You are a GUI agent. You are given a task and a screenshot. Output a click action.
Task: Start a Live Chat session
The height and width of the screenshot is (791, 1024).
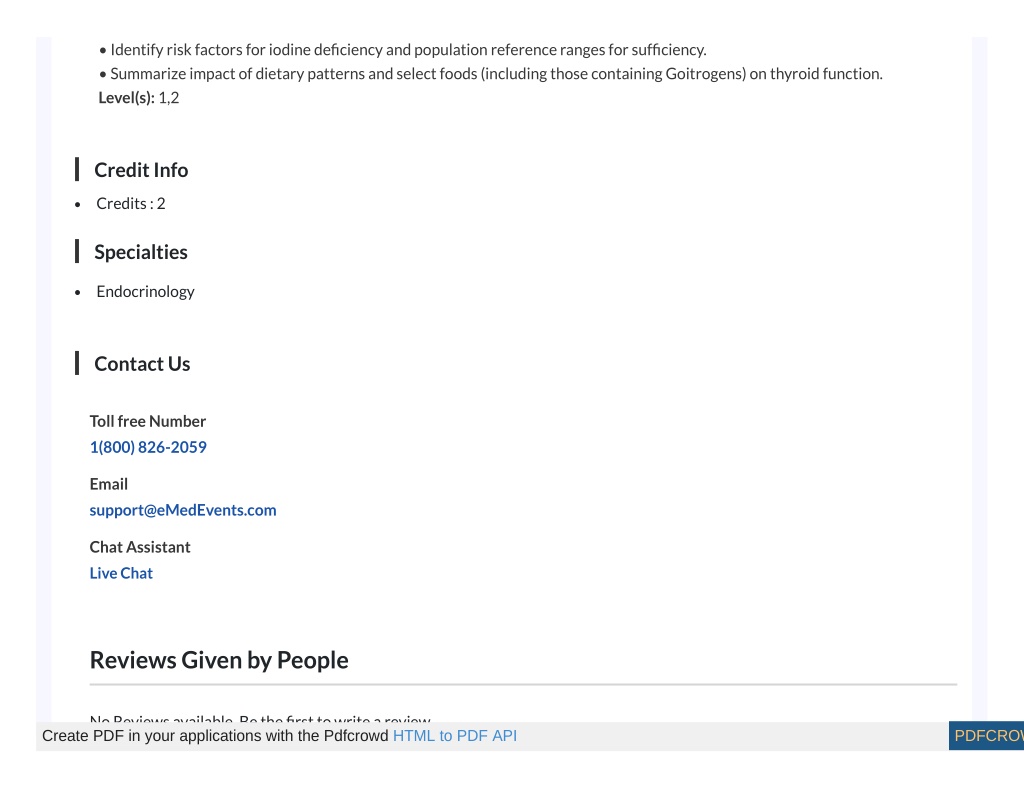point(121,573)
